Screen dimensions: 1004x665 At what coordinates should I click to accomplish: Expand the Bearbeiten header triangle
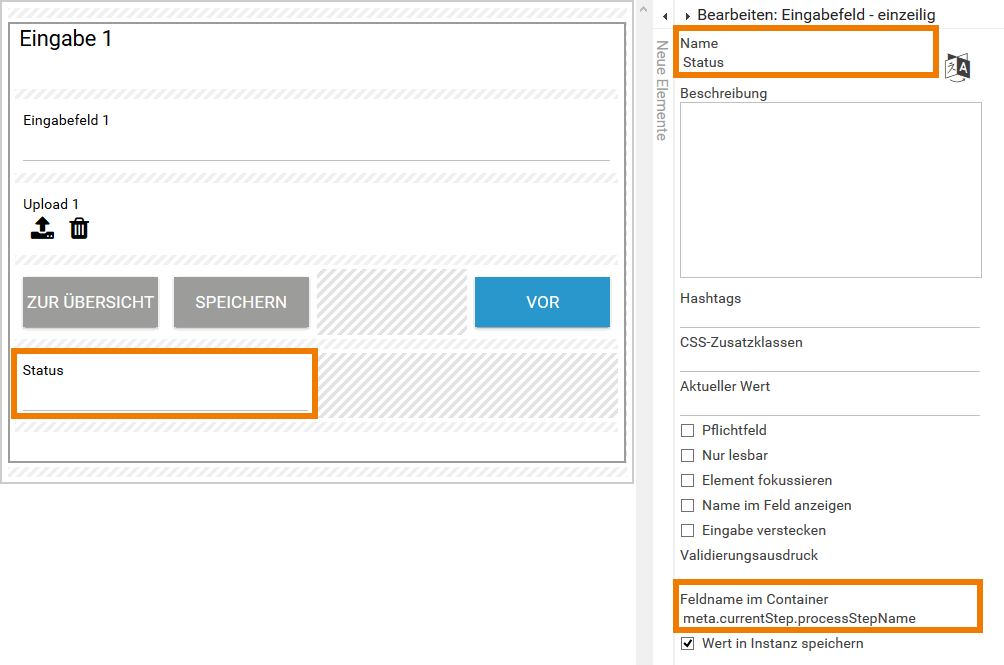click(688, 16)
